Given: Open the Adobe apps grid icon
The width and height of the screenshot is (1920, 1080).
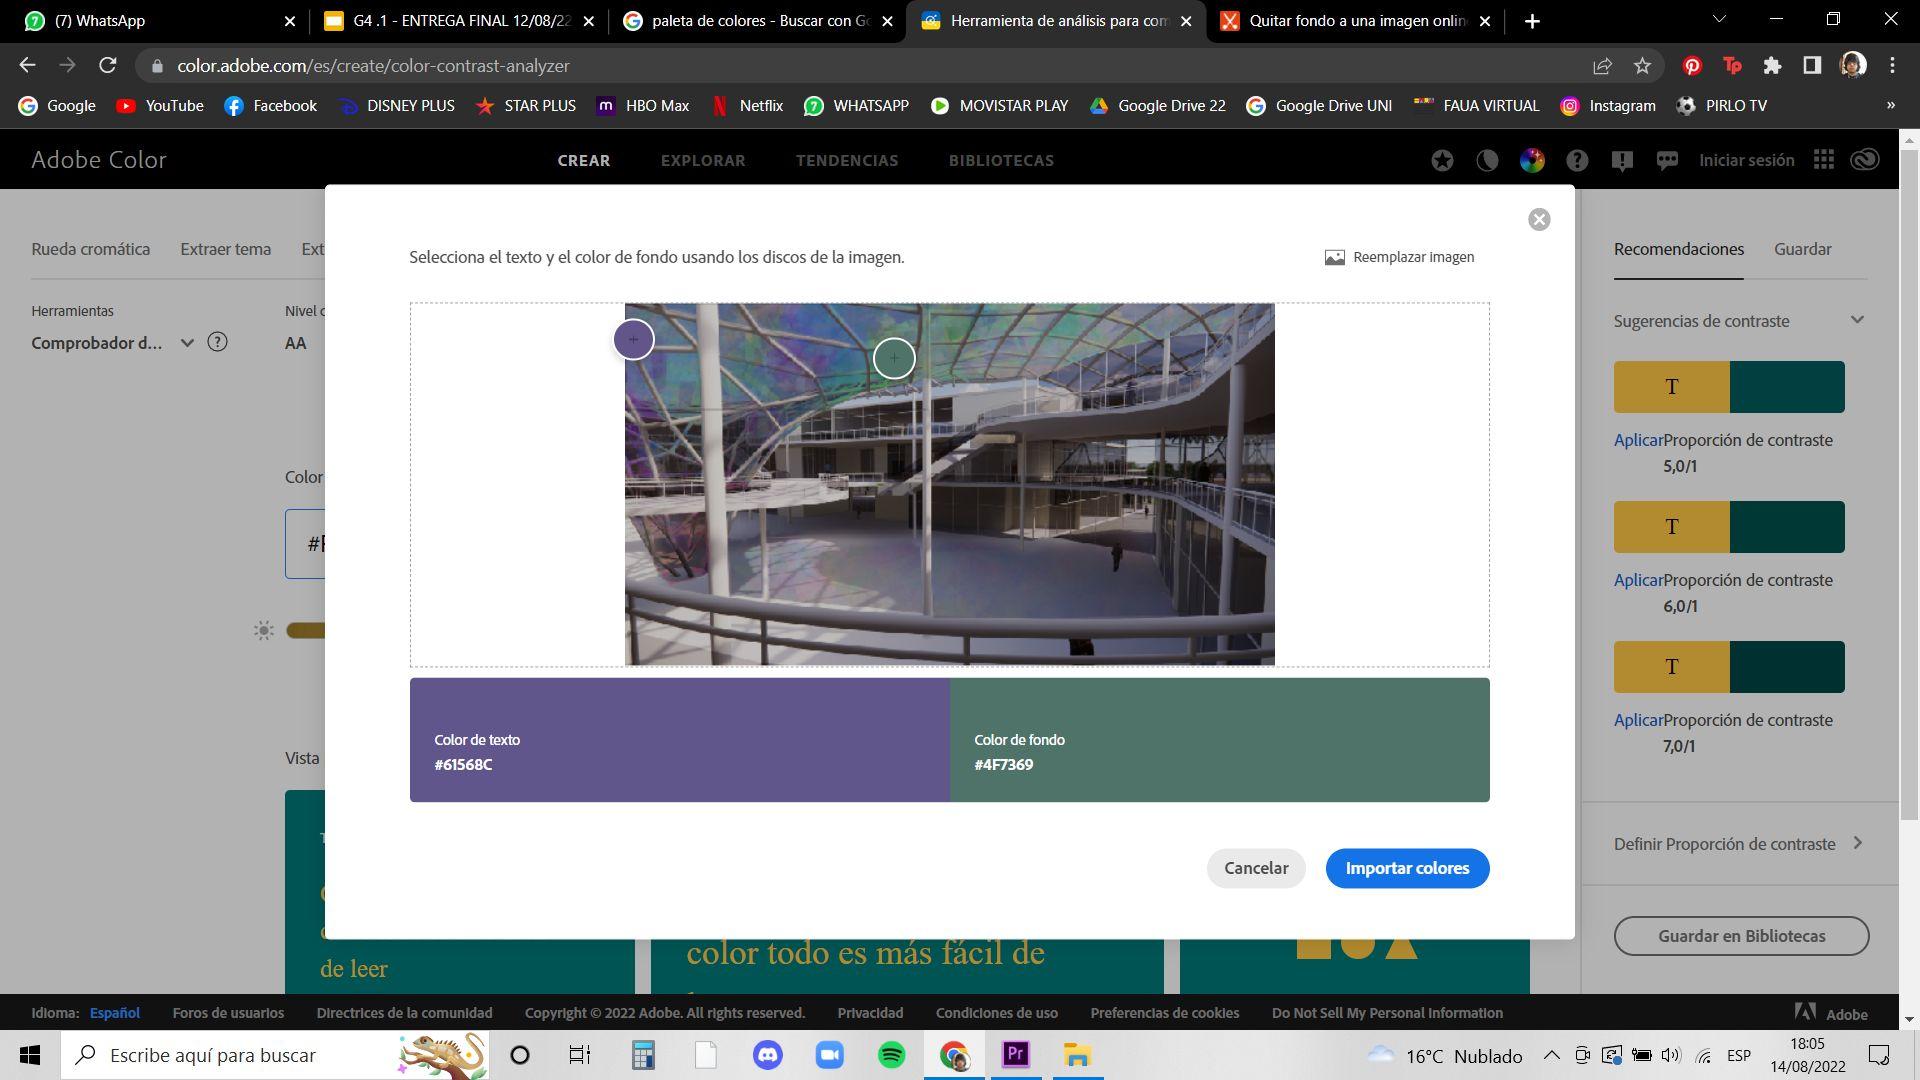Looking at the screenshot, I should click(1824, 160).
